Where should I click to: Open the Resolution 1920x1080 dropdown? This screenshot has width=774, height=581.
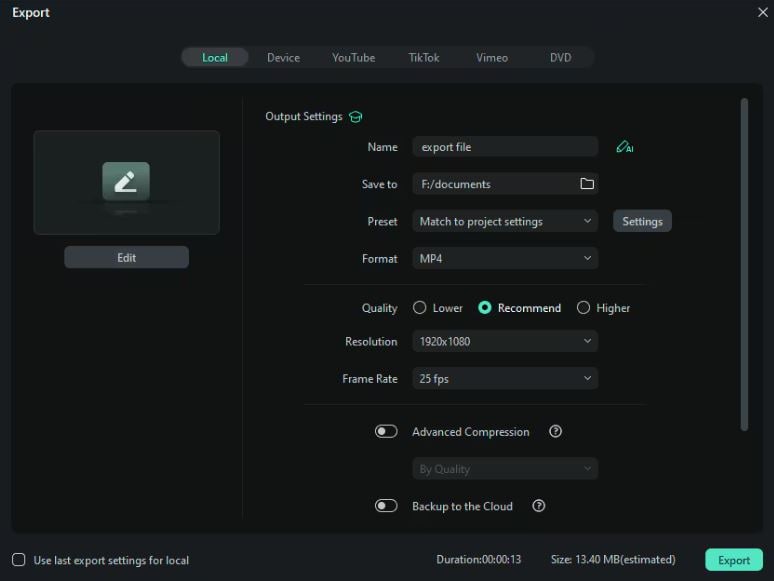[x=505, y=341]
